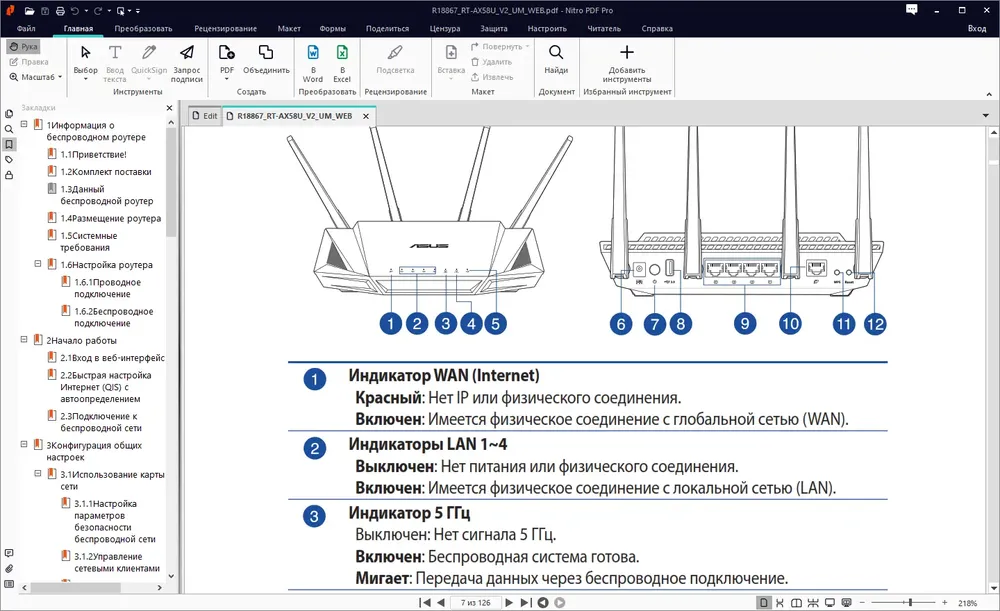Jump to the first page
1000x611 pixels.
(424, 603)
